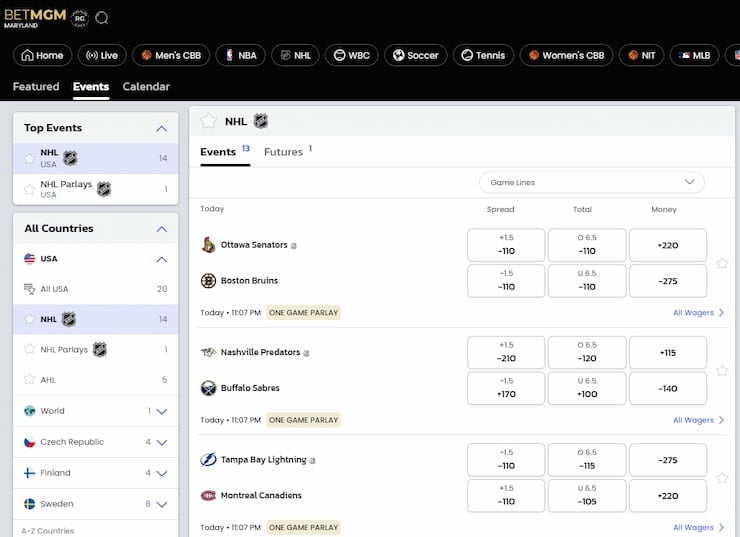
Task: Click Buffalo Sabres team logo
Action: pyautogui.click(x=208, y=388)
